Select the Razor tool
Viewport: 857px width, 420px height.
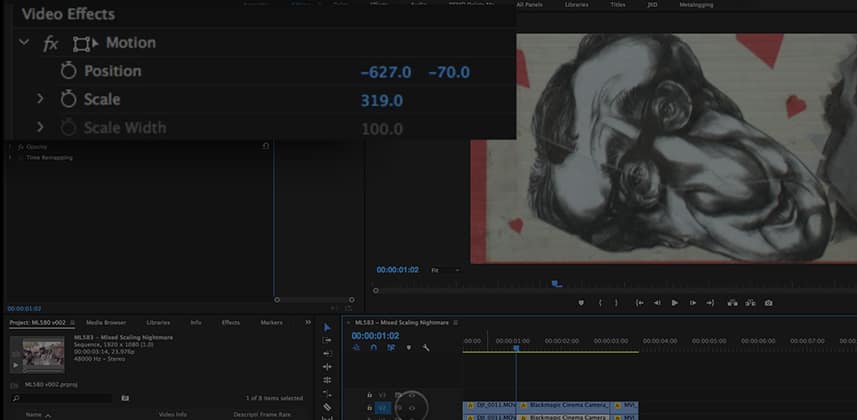327,406
